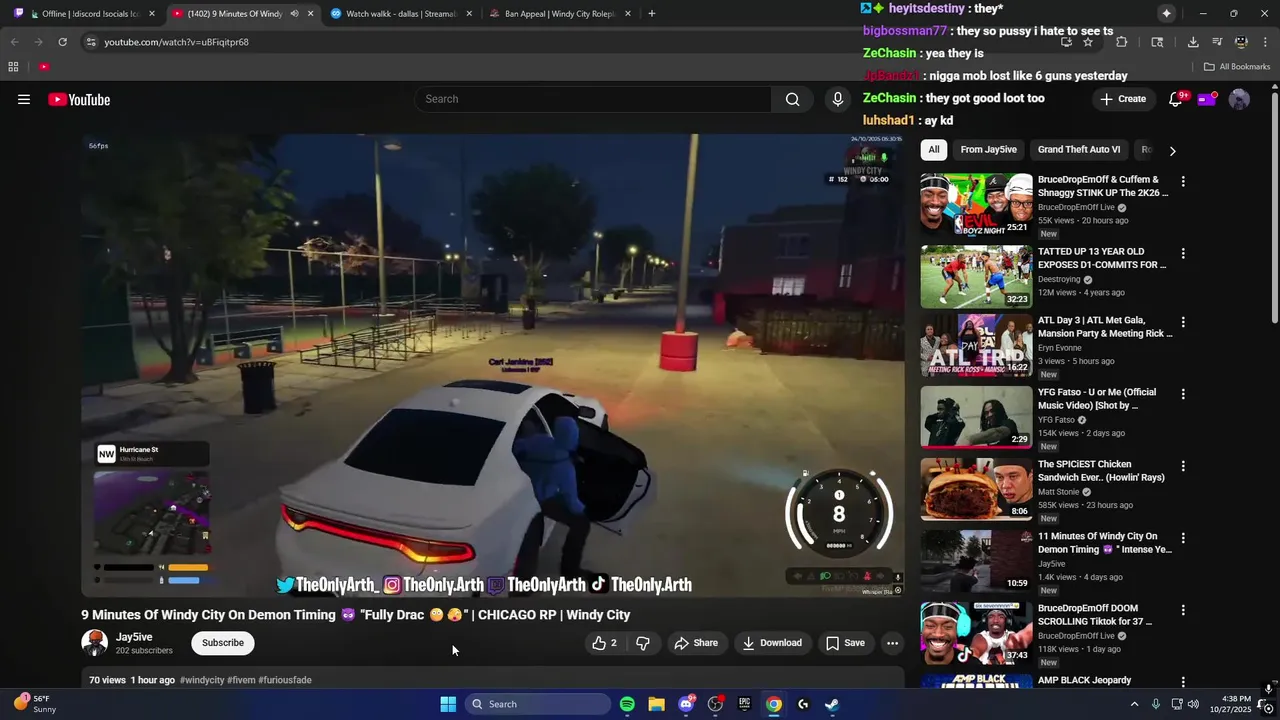Open options for the SPICIEST Chicken Sandwich video
Image resolution: width=1280 pixels, height=720 pixels.
pos(1183,466)
